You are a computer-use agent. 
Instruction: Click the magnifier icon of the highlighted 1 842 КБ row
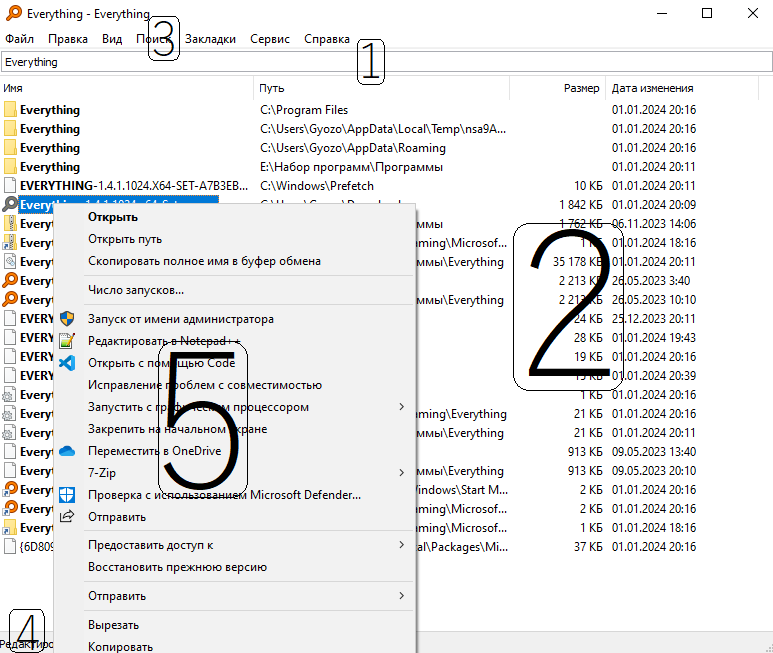10,204
